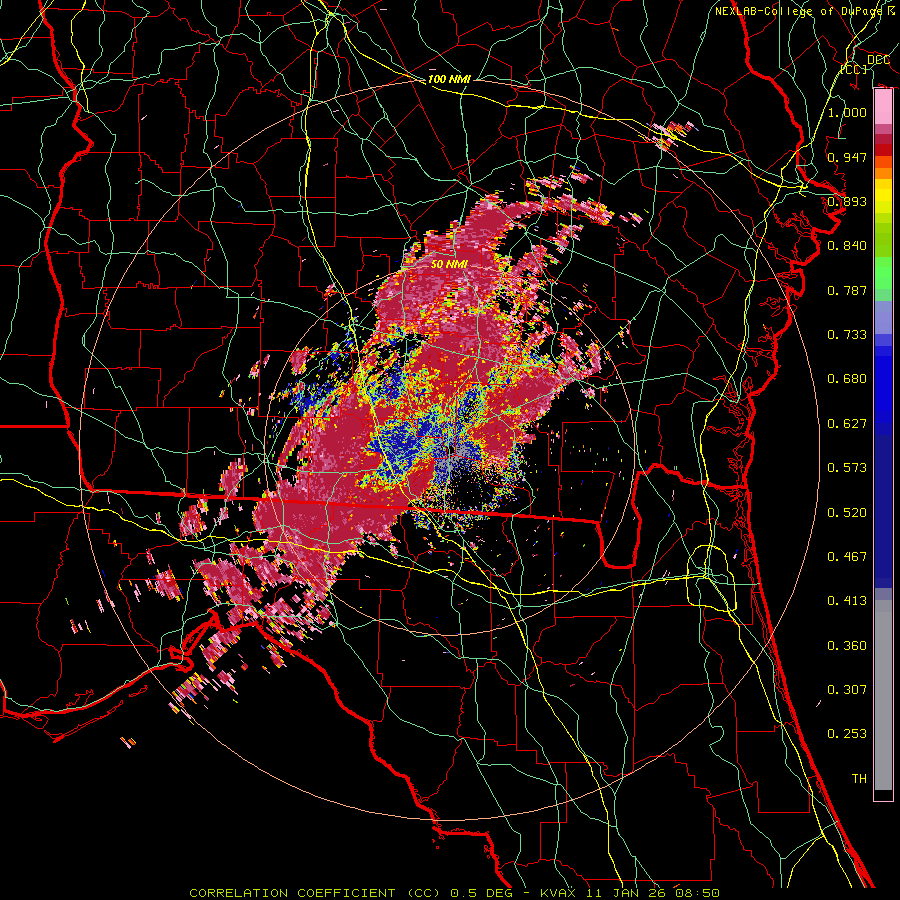Click the 0.947 scale value
This screenshot has width=900, height=900.
click(x=847, y=157)
